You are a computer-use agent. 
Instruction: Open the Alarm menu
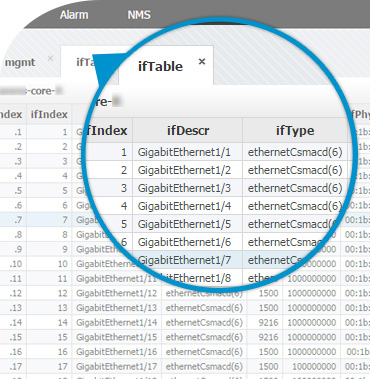[74, 15]
